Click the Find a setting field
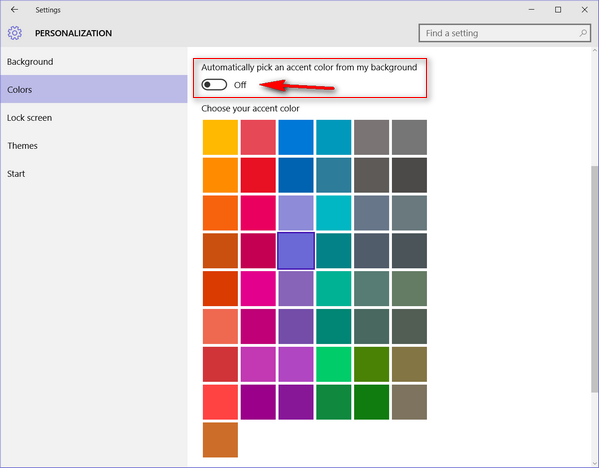Screen dimensions: 599x468 (505, 33)
